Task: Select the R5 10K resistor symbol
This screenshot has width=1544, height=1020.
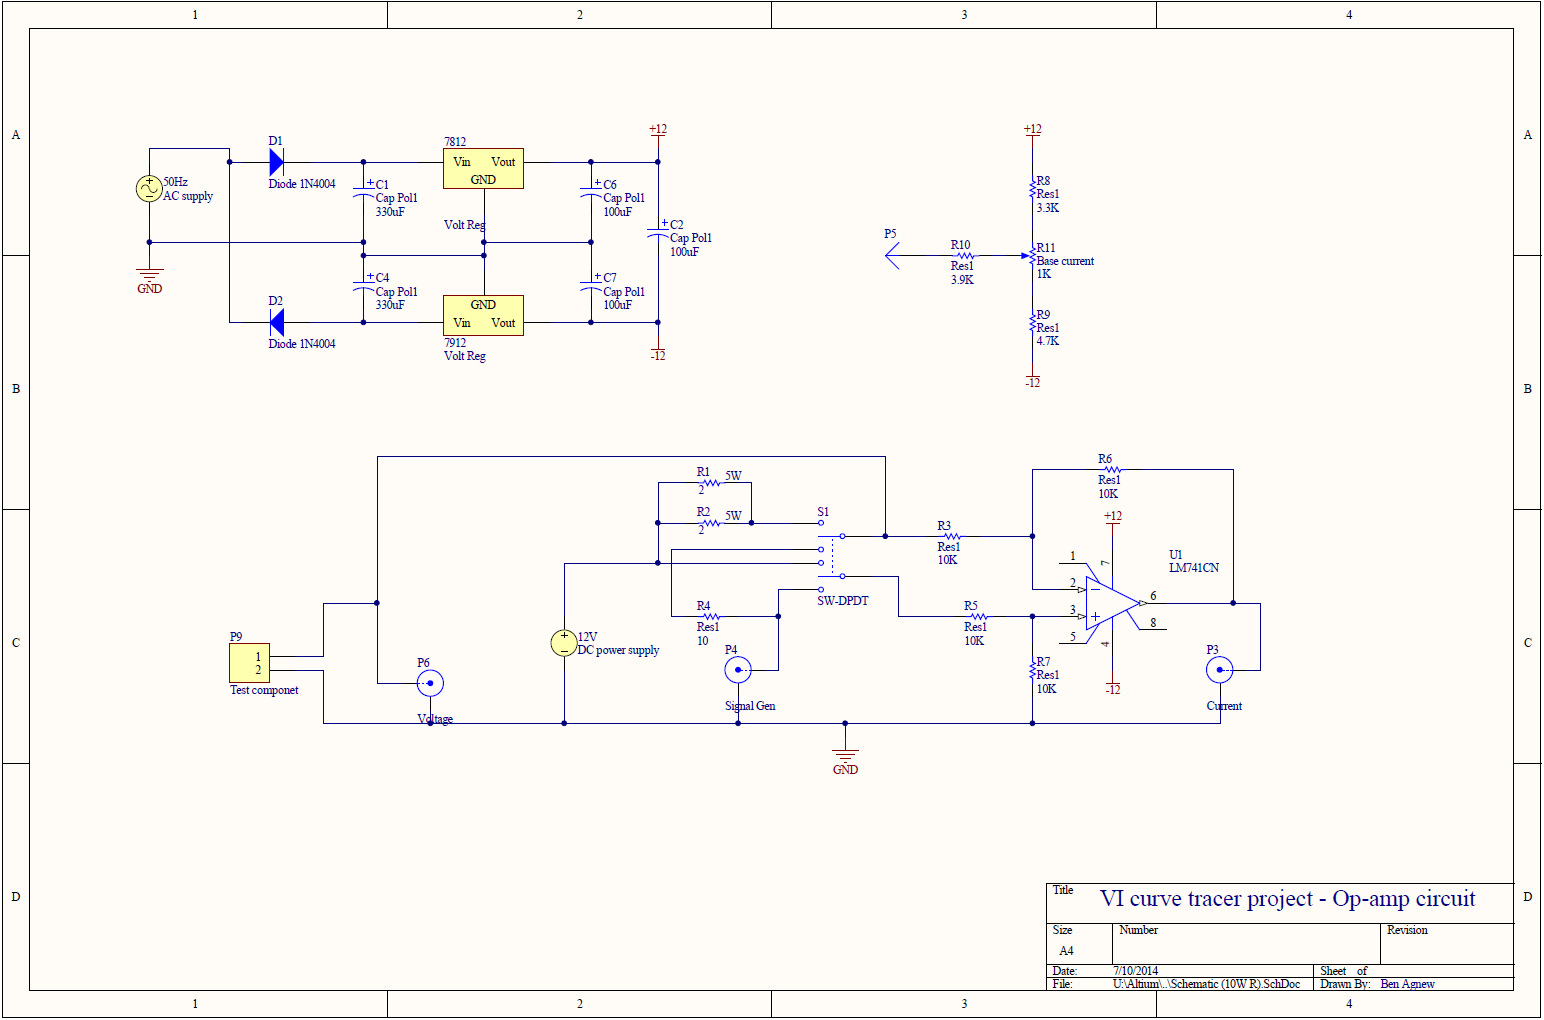Action: point(978,616)
